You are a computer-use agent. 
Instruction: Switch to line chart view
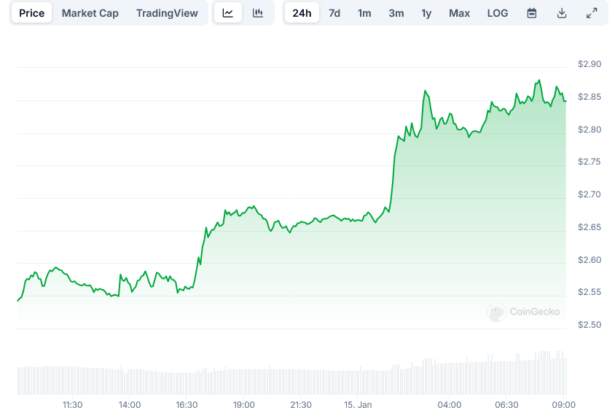pos(228,13)
